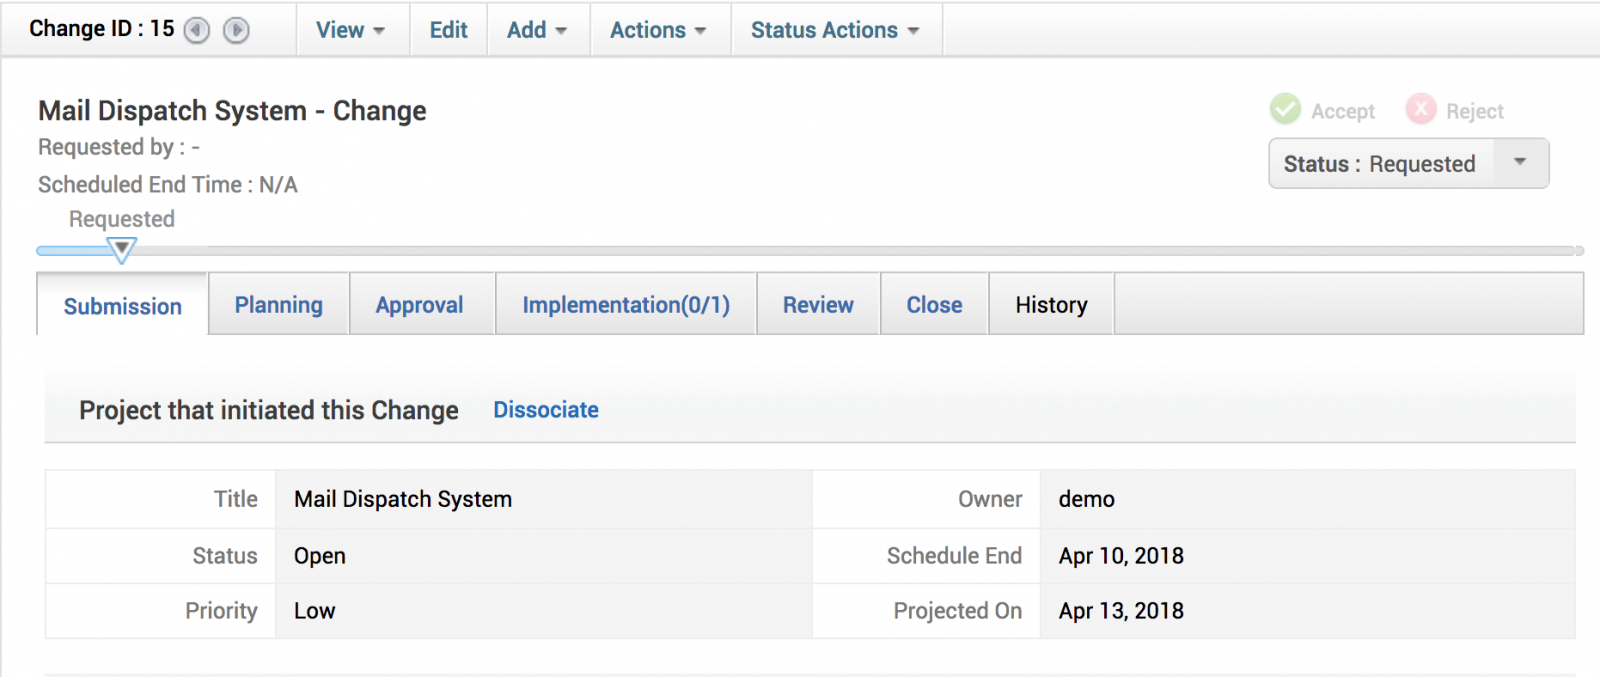Click the Schedule End date 'Apr 10, 2018'
This screenshot has width=1600, height=677.
point(1122,556)
